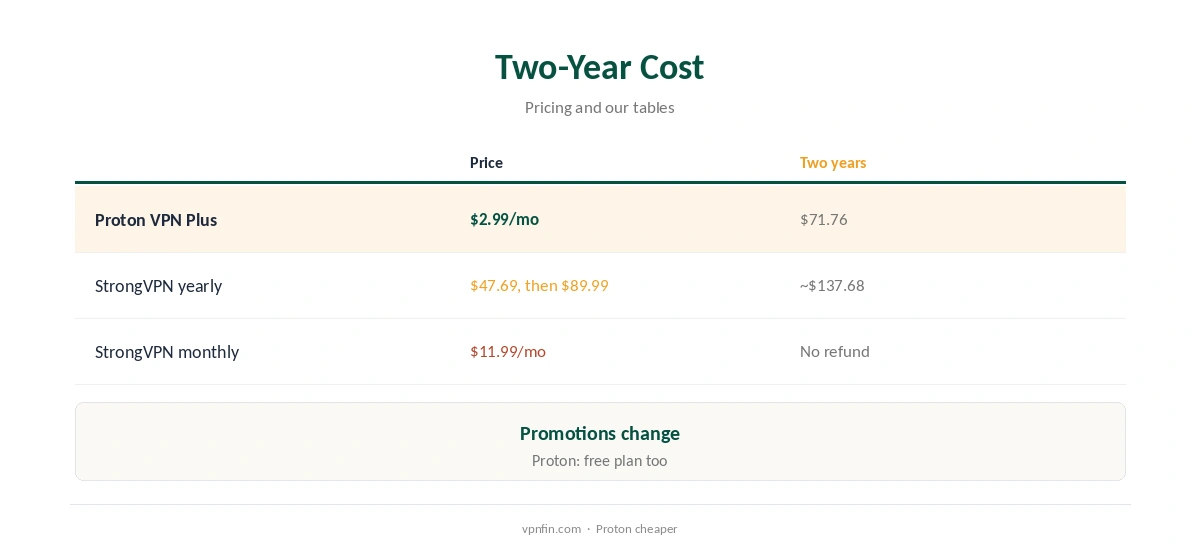Click the "Proton cheaper" footer text
Image resolution: width=1200 pixels, height=548 pixels.
point(636,529)
